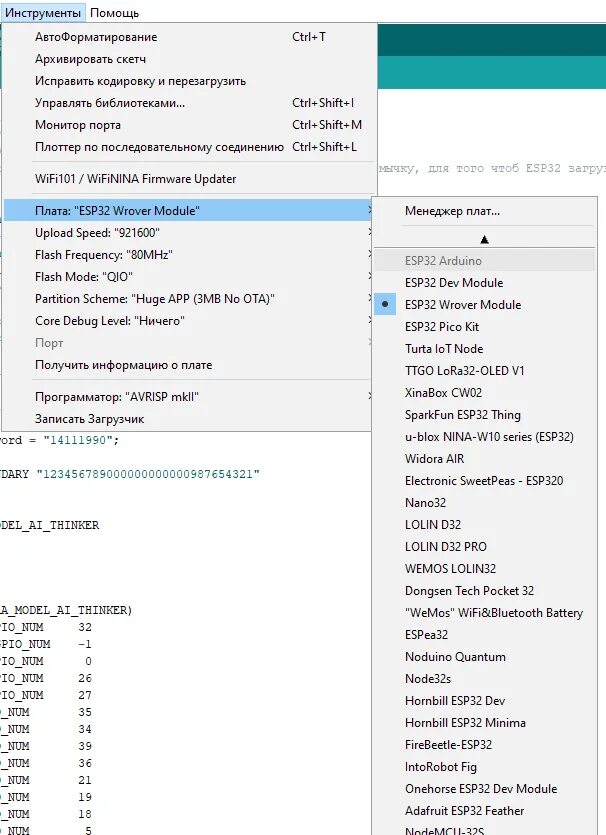Image resolution: width=606 pixels, height=835 pixels.
Task: Click the pin value 27 in code
Action: click(x=85, y=695)
